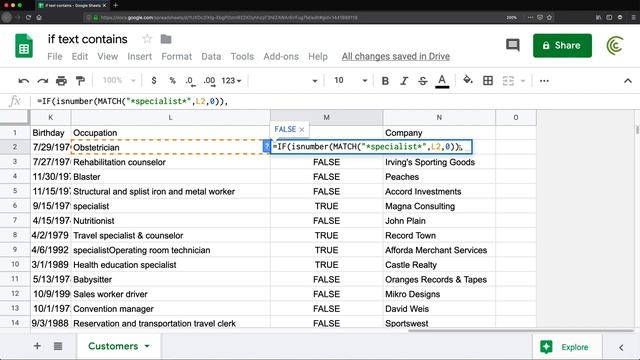Click the Undo icon
Image resolution: width=640 pixels, height=360 pixels.
[x=24, y=81]
